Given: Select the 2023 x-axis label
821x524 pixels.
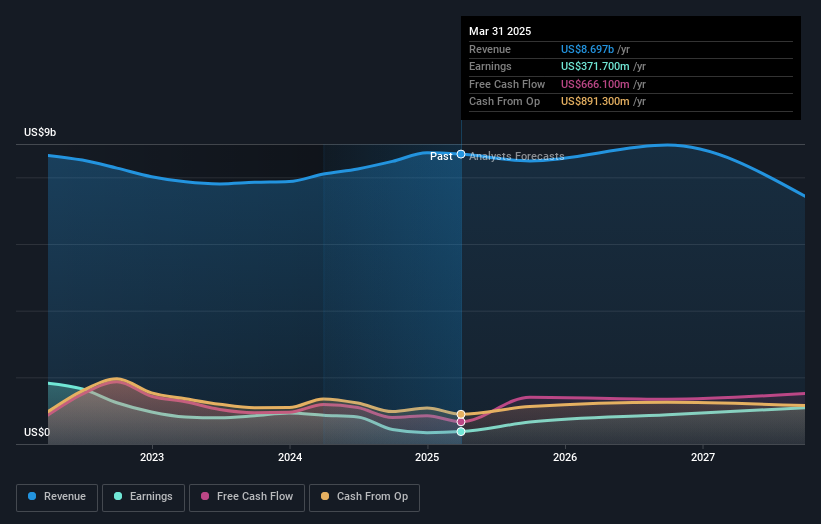Looking at the screenshot, I should (x=152, y=457).
